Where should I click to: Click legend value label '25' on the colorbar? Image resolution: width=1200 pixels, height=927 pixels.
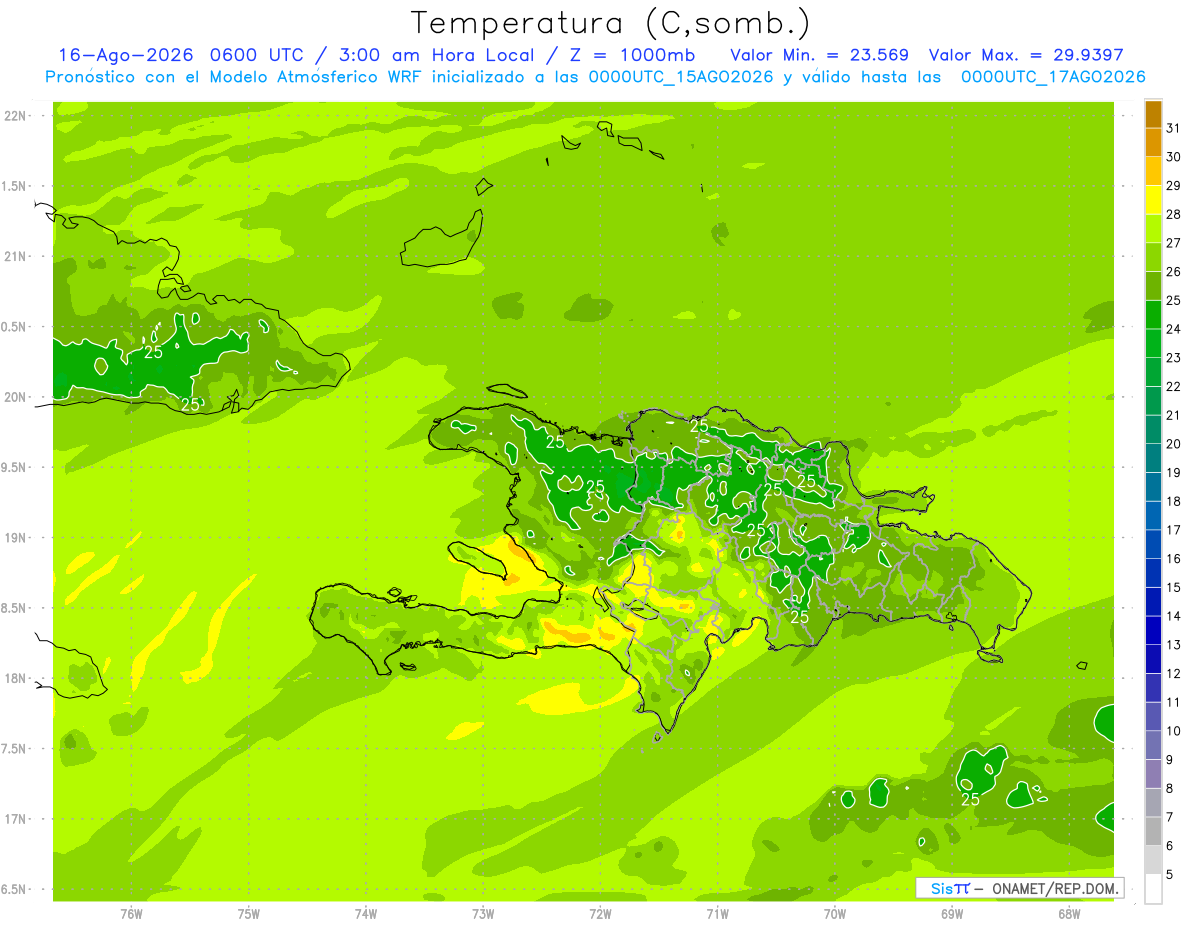coord(1174,300)
